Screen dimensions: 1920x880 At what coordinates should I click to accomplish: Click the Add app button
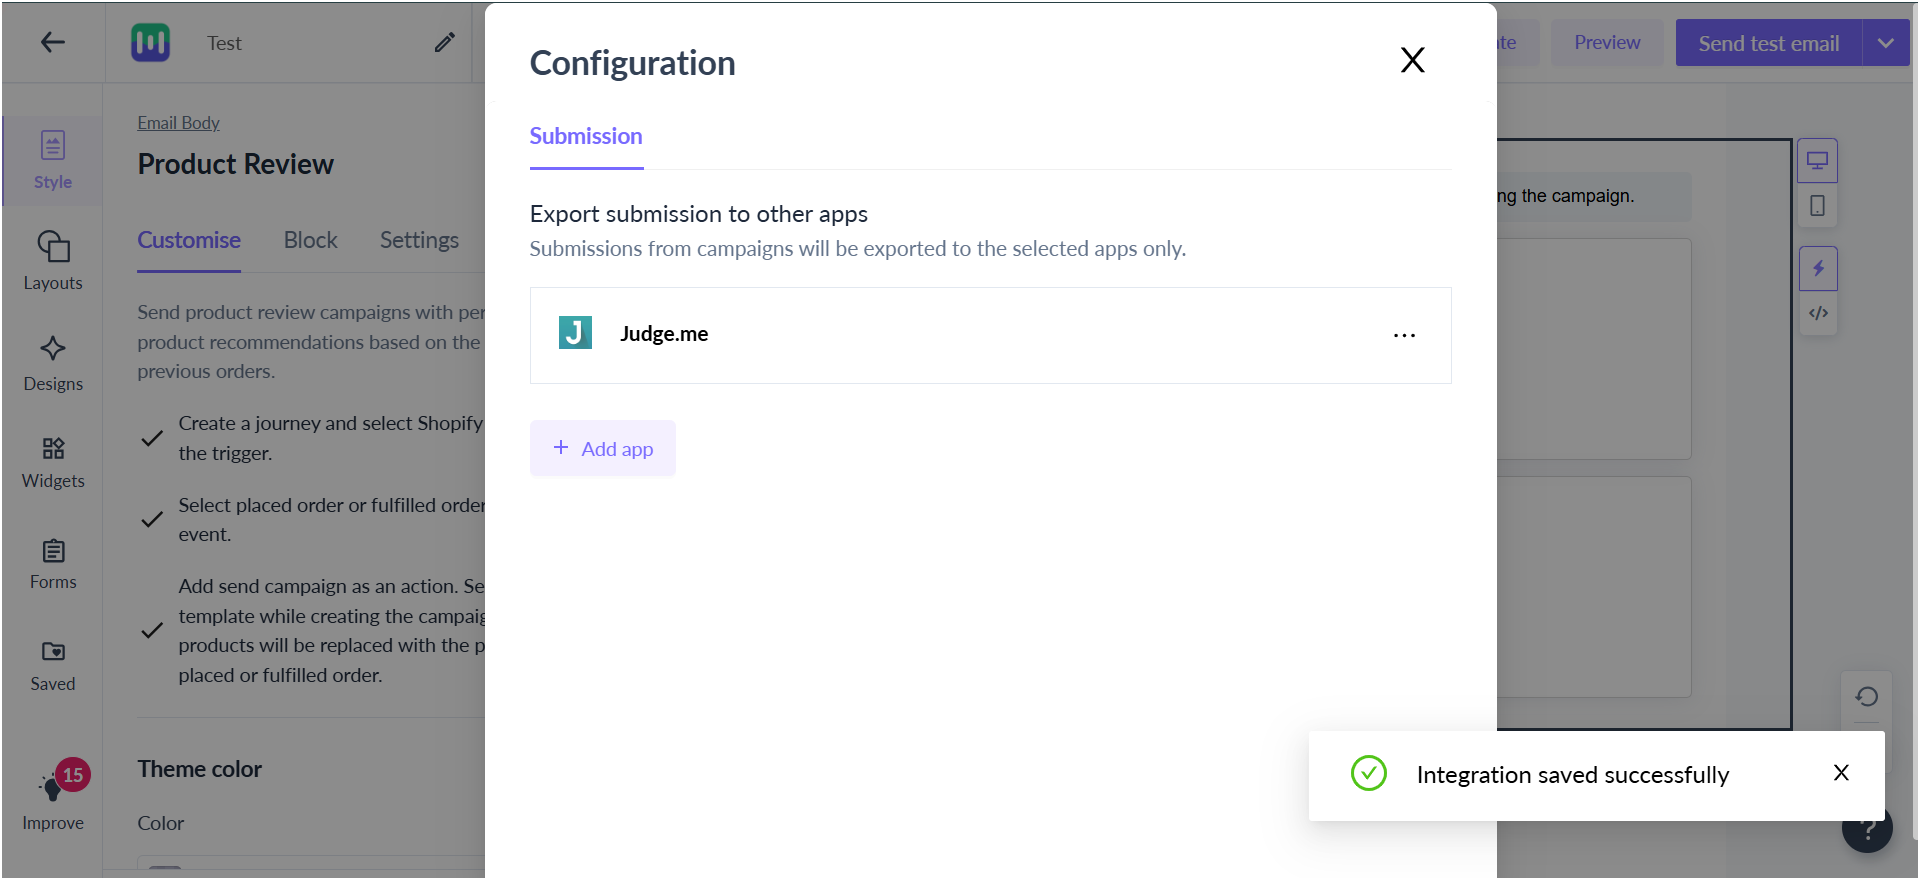603,448
